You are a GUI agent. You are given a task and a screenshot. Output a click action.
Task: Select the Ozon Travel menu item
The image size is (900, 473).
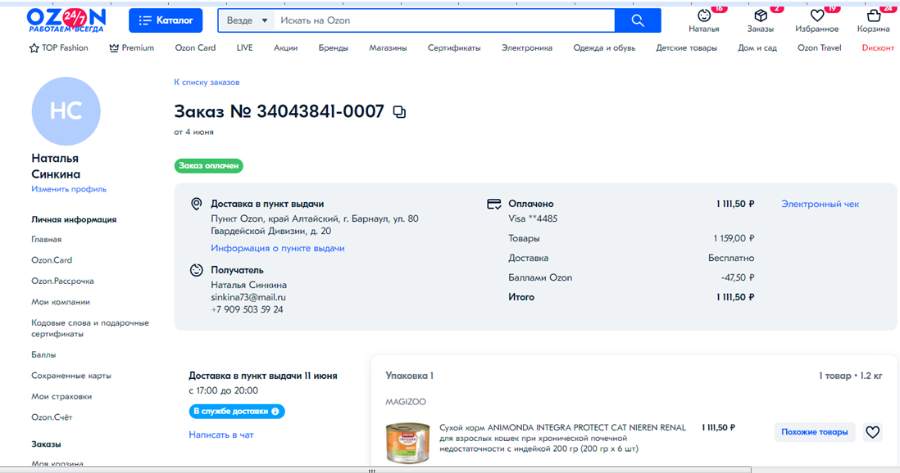[818, 48]
